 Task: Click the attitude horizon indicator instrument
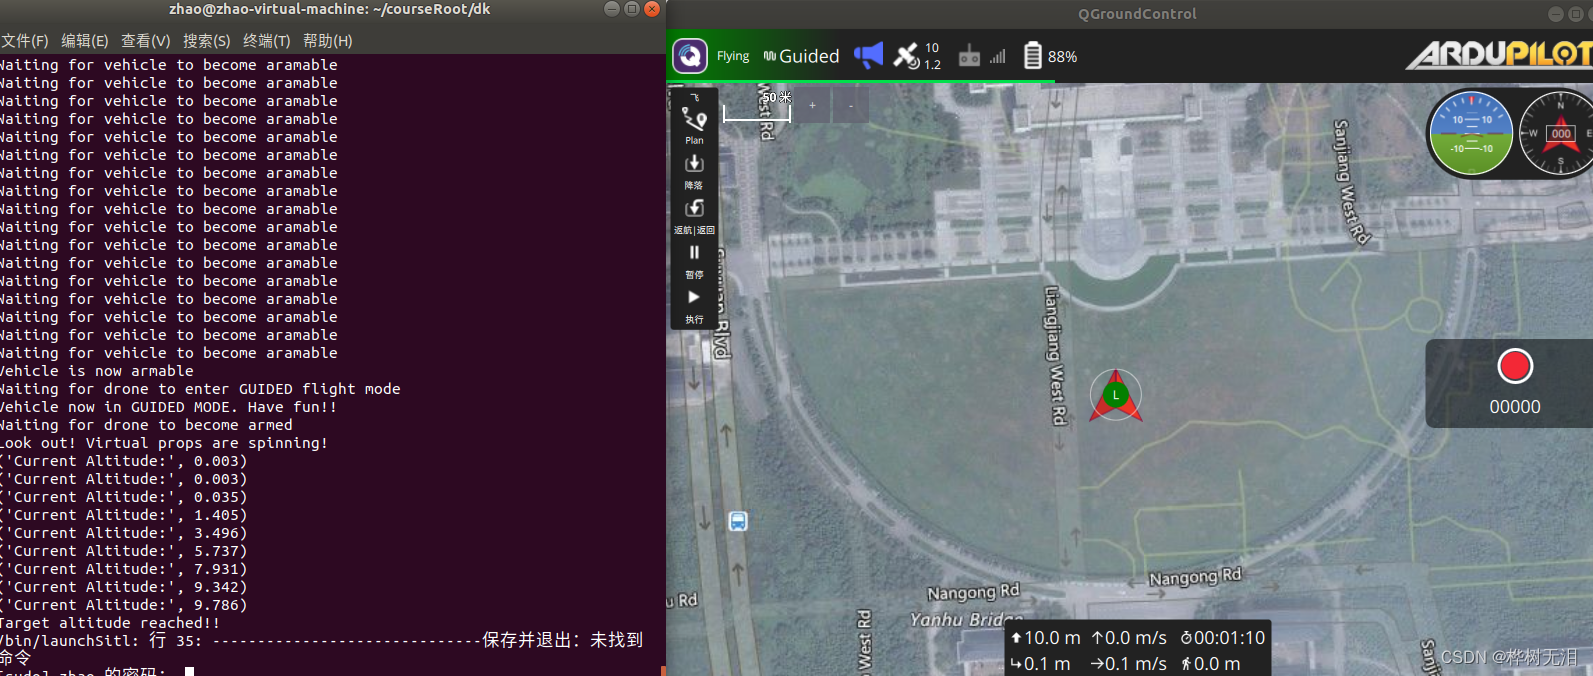pos(1471,133)
